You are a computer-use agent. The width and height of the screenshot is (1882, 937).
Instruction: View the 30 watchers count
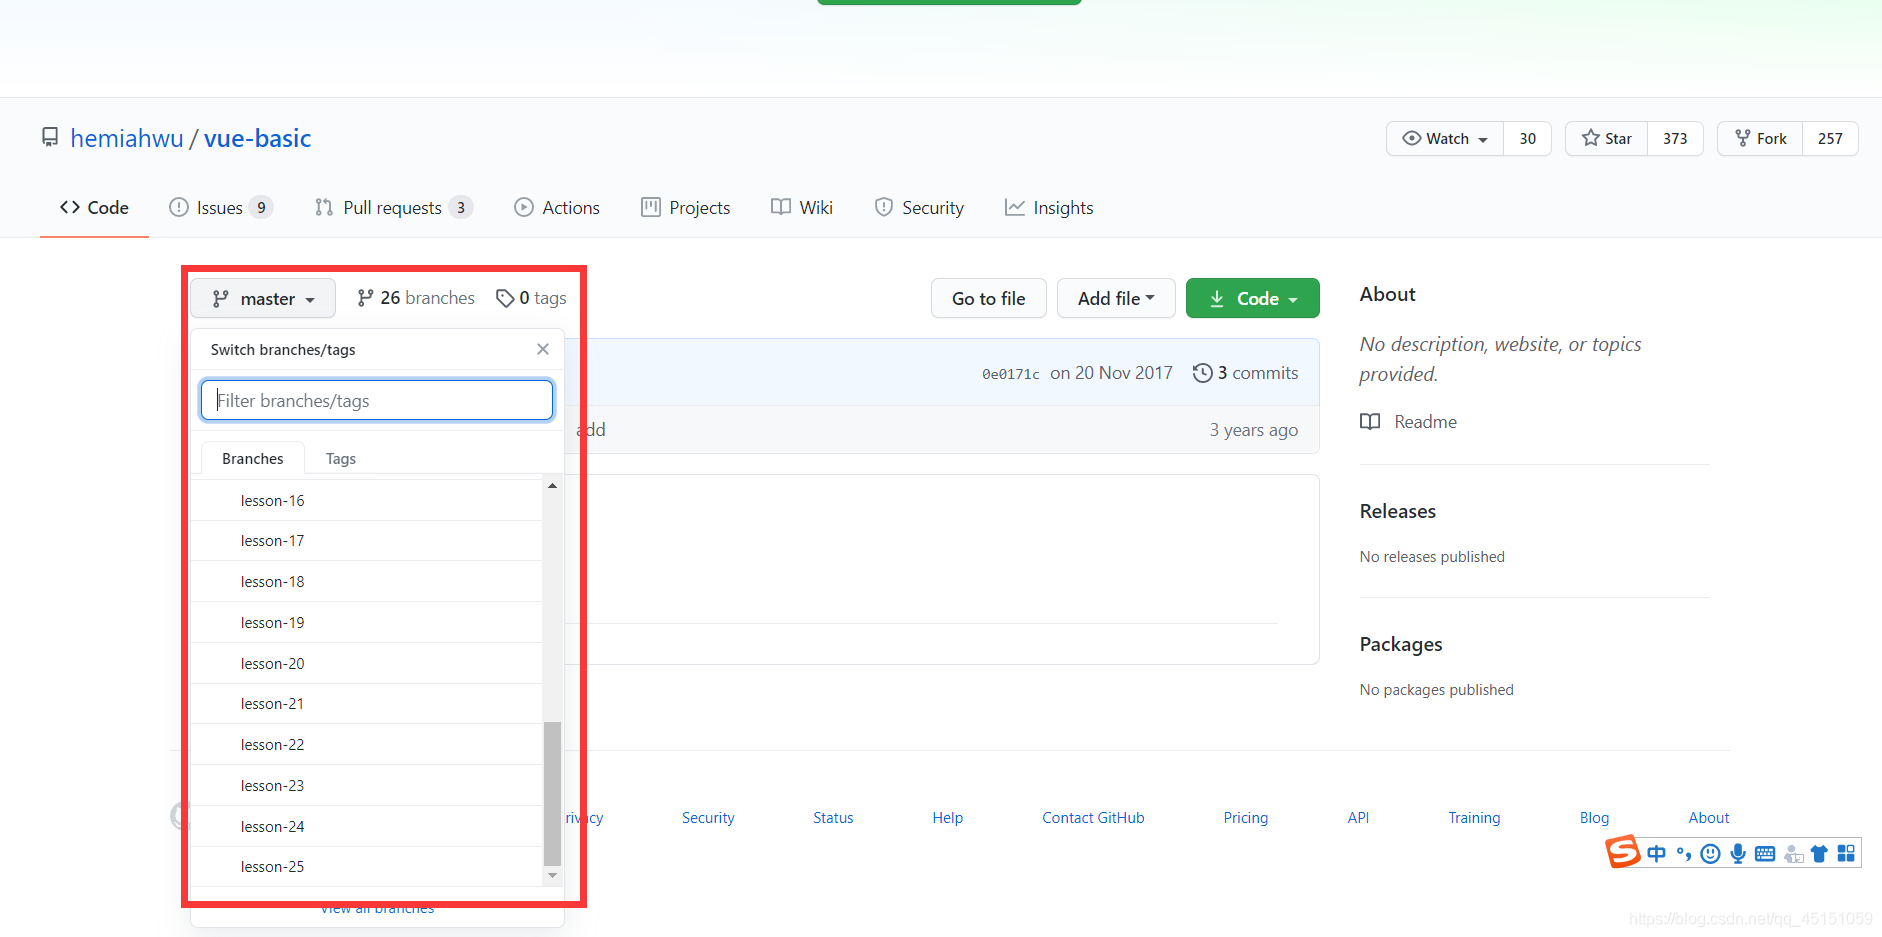pos(1527,139)
